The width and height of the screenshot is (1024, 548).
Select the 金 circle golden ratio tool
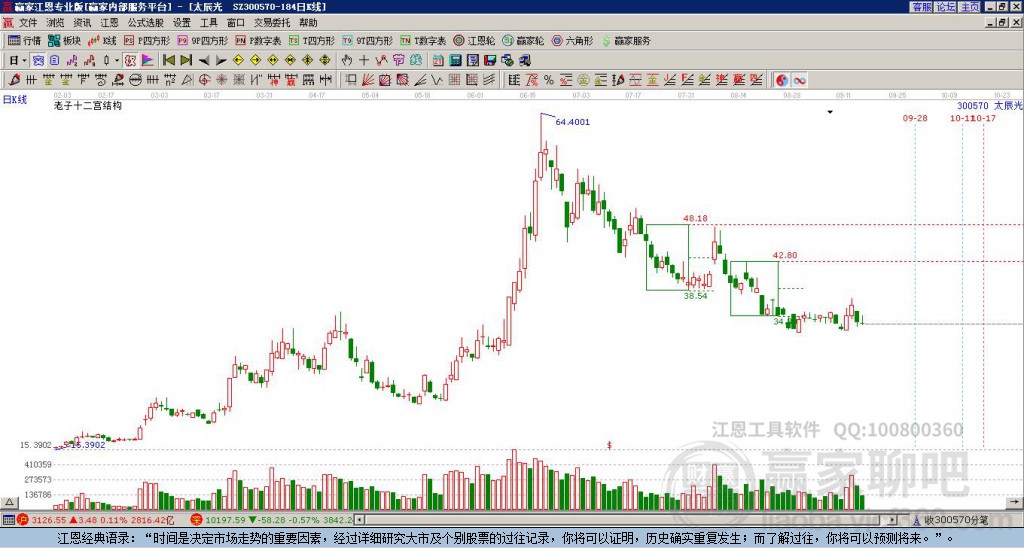[583, 80]
